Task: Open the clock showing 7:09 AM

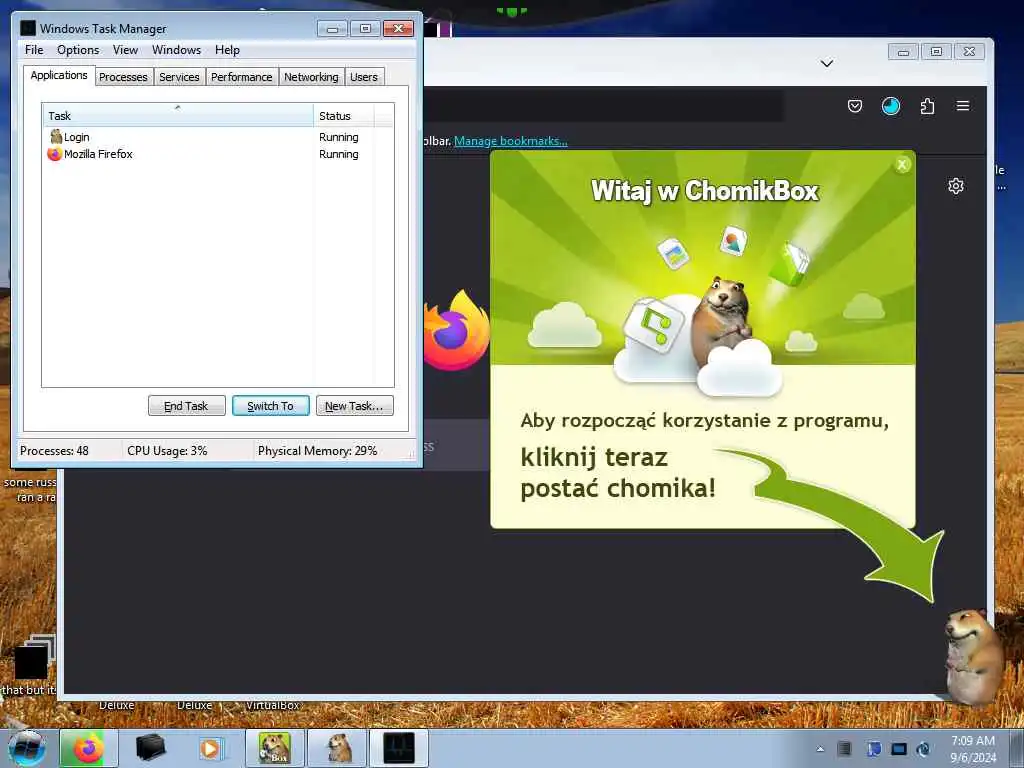Action: point(972,748)
